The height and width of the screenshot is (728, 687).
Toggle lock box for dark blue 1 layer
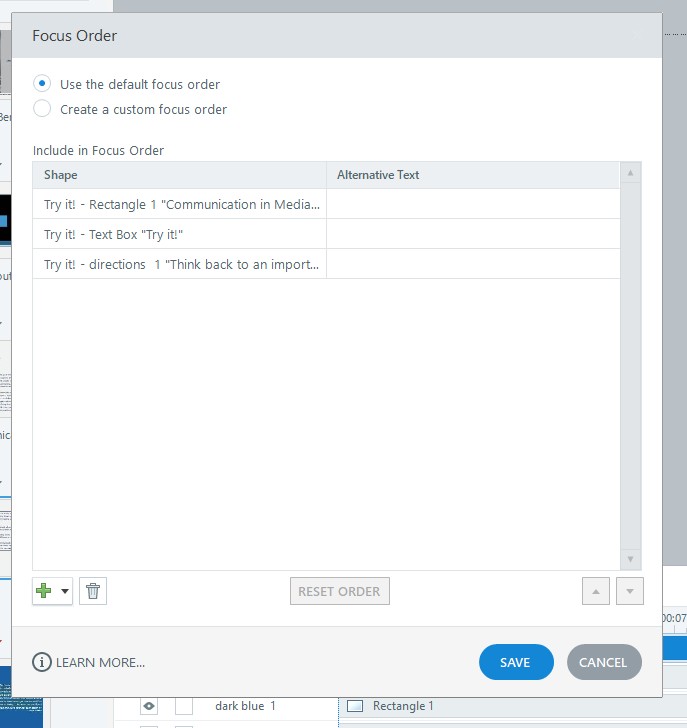tap(184, 706)
